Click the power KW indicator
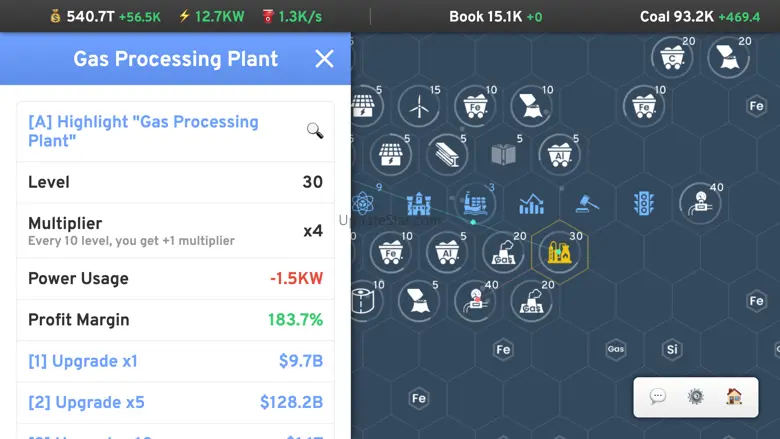The height and width of the screenshot is (439, 780). (x=213, y=16)
